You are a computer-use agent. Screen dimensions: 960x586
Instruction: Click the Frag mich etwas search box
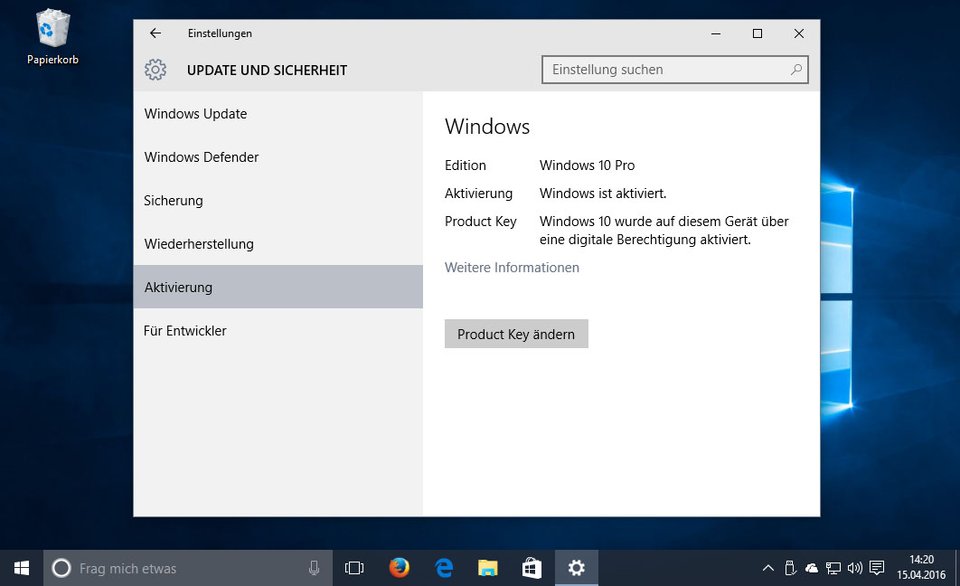pos(188,568)
